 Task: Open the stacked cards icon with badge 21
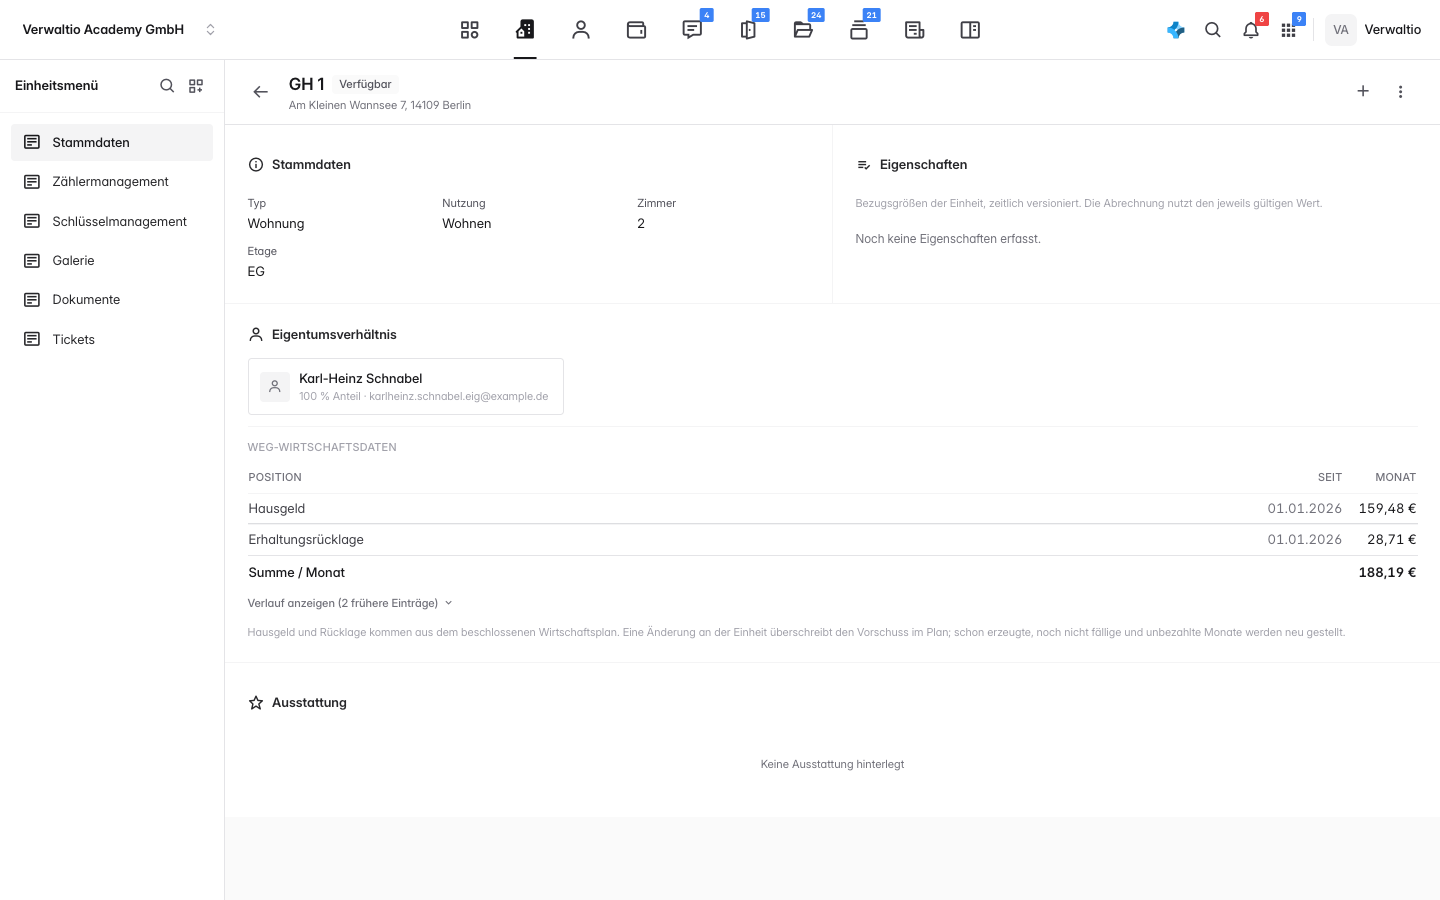point(859,30)
